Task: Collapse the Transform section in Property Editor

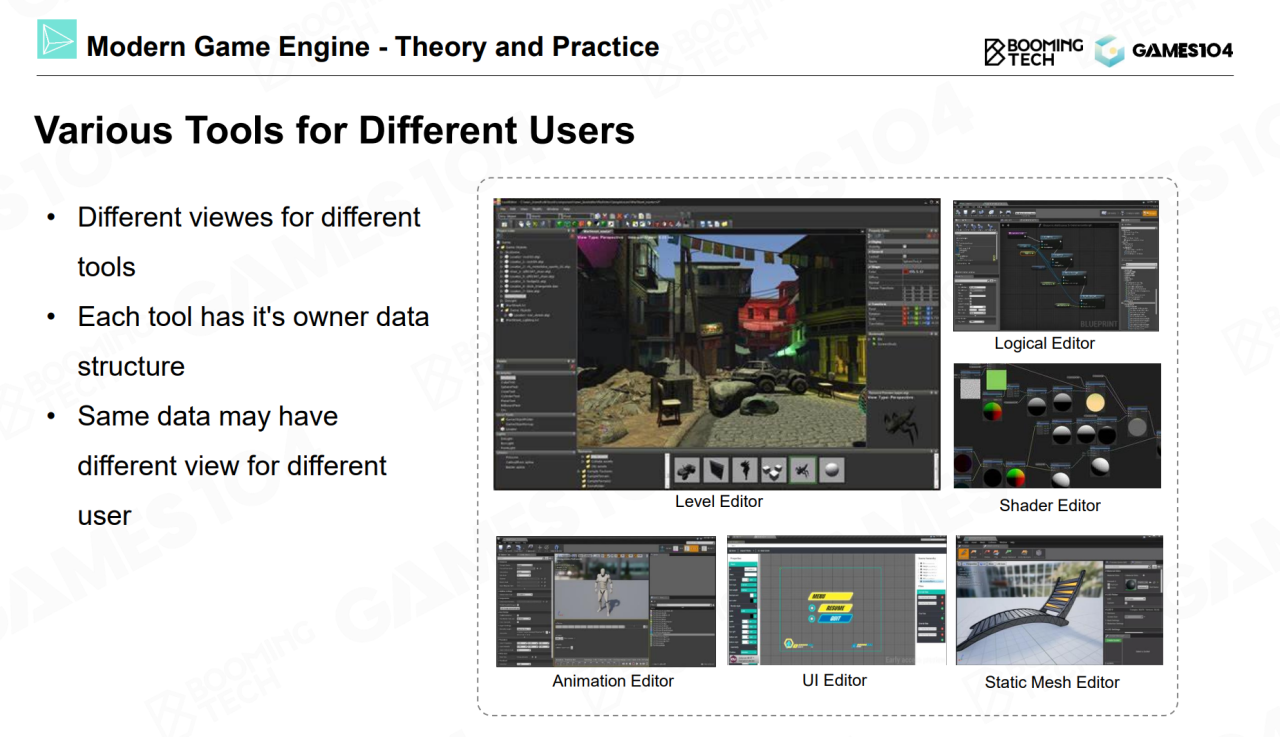Action: click(x=872, y=304)
